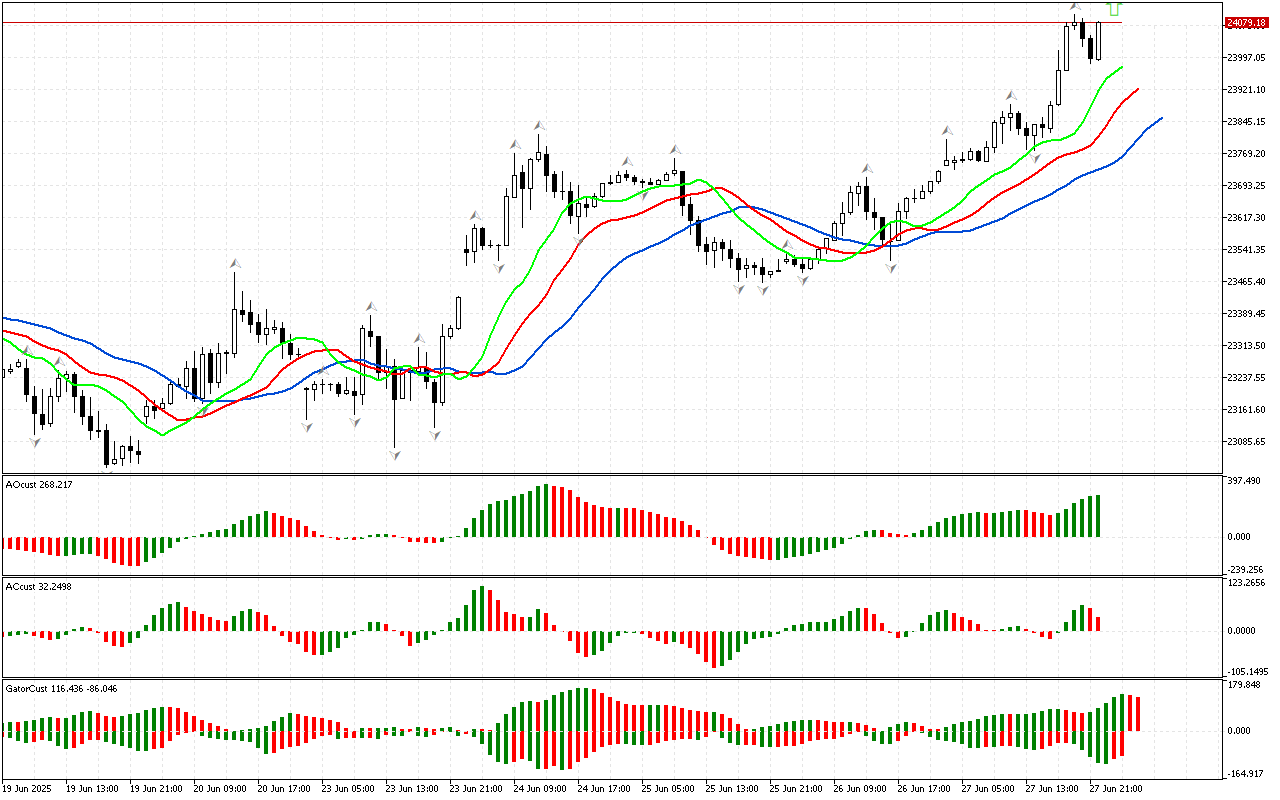Click the up fractal above the 24 Jun peak
Image resolution: width=1280 pixels, height=800 pixels.
539,126
